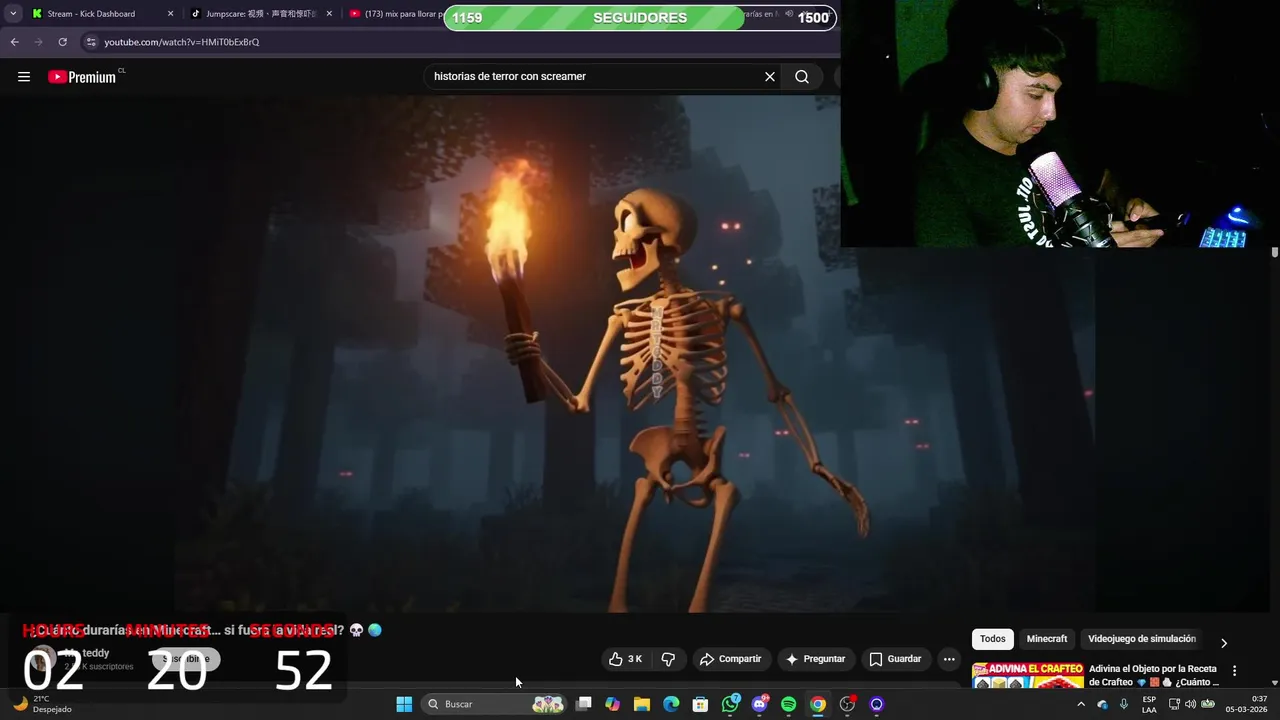1280x720 pixels.
Task: Click the taskbar Buscar search box
Action: pyautogui.click(x=495, y=704)
